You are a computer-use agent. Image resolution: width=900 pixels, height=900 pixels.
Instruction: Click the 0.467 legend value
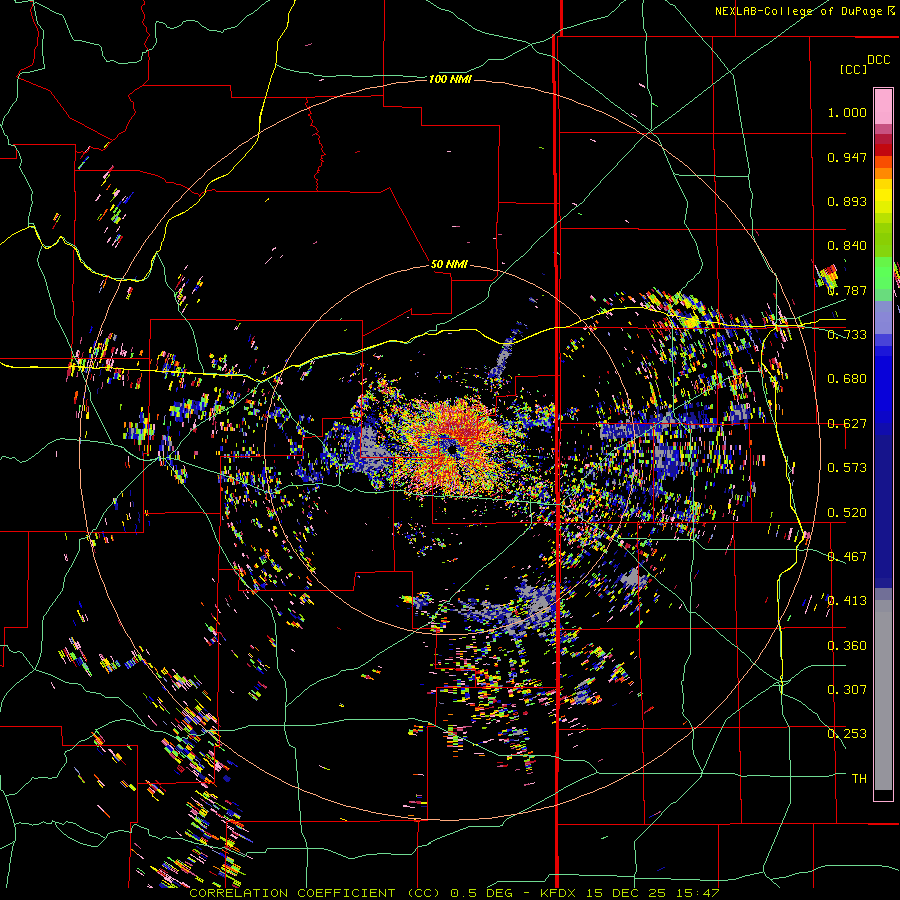point(847,557)
